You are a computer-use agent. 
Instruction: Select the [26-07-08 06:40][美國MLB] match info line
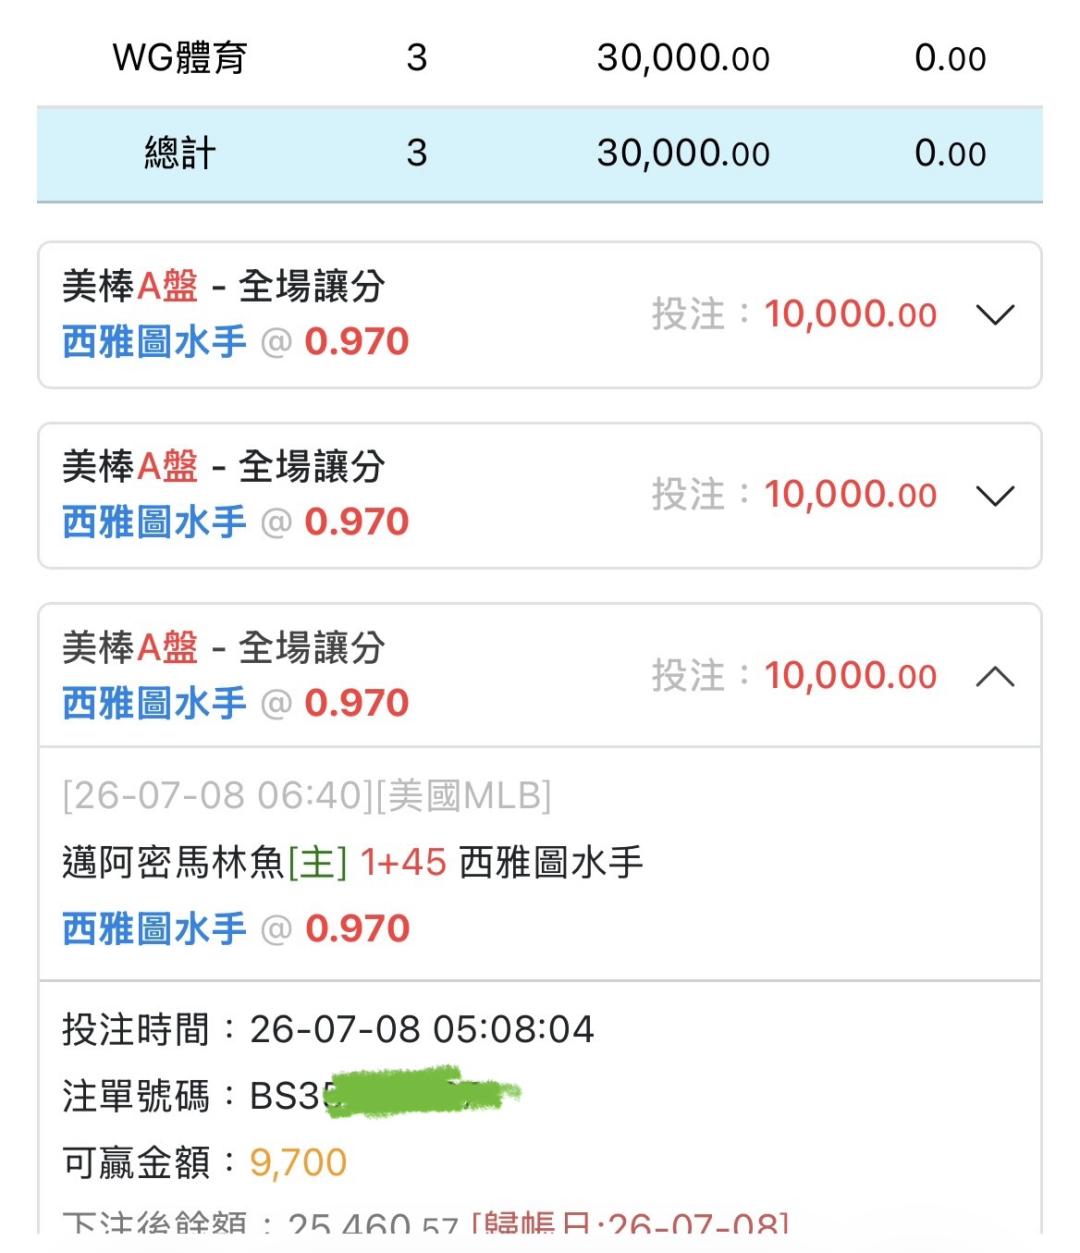coord(307,796)
